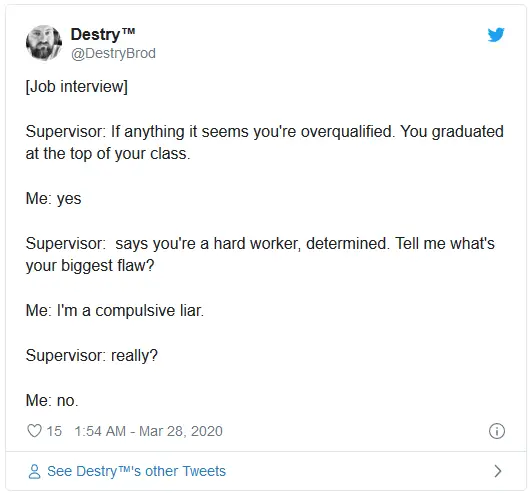530x493 pixels.
Task: Click the 'at the top of your class.' text
Action: (x=108, y=154)
